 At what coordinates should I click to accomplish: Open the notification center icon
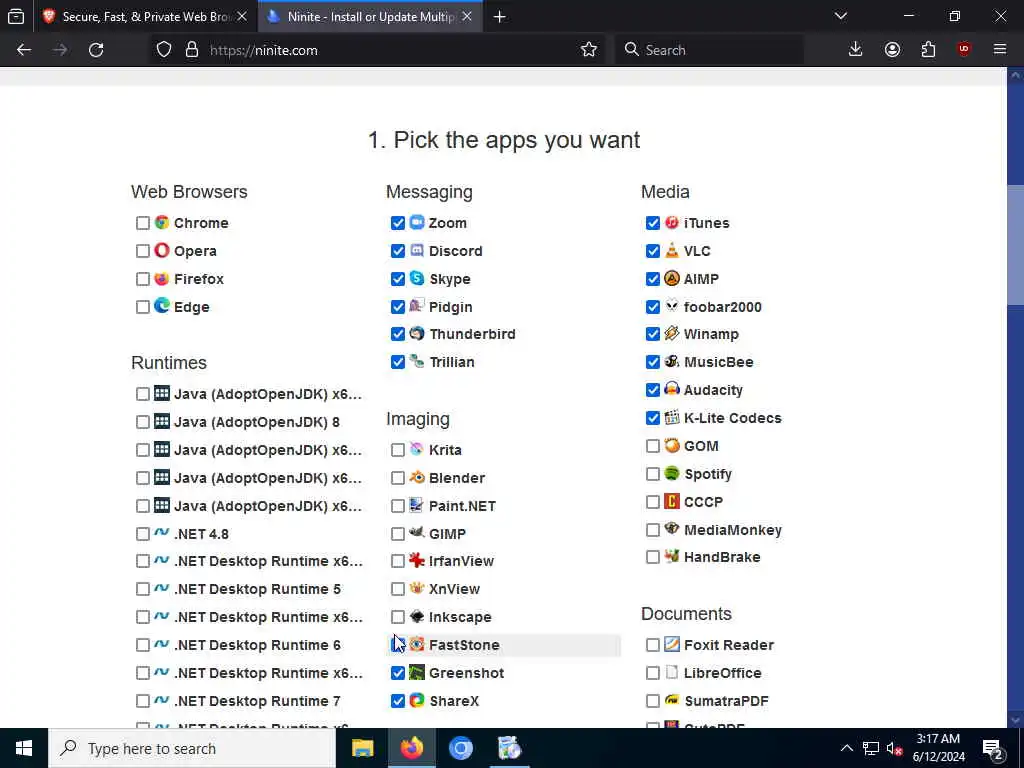click(x=993, y=748)
